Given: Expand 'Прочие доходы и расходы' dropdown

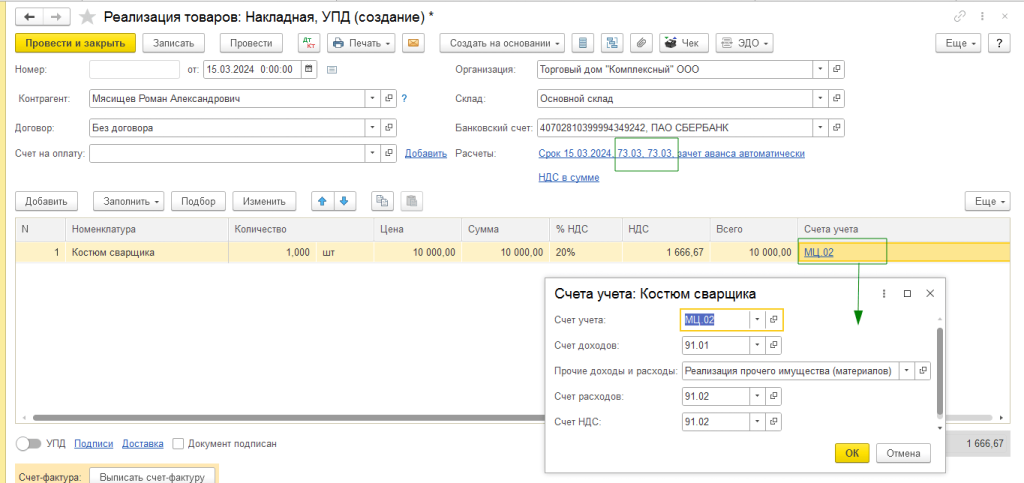Looking at the screenshot, I should [907, 371].
